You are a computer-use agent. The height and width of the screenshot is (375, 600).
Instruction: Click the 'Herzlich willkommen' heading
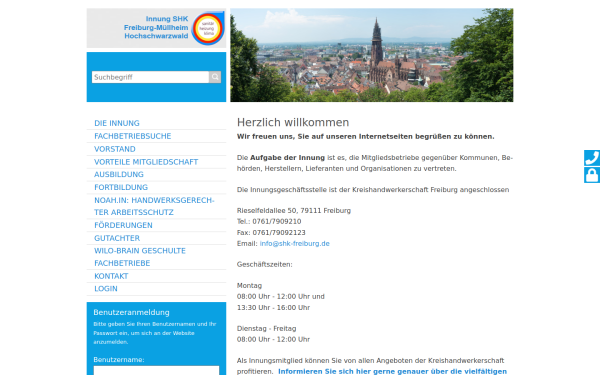pos(293,122)
